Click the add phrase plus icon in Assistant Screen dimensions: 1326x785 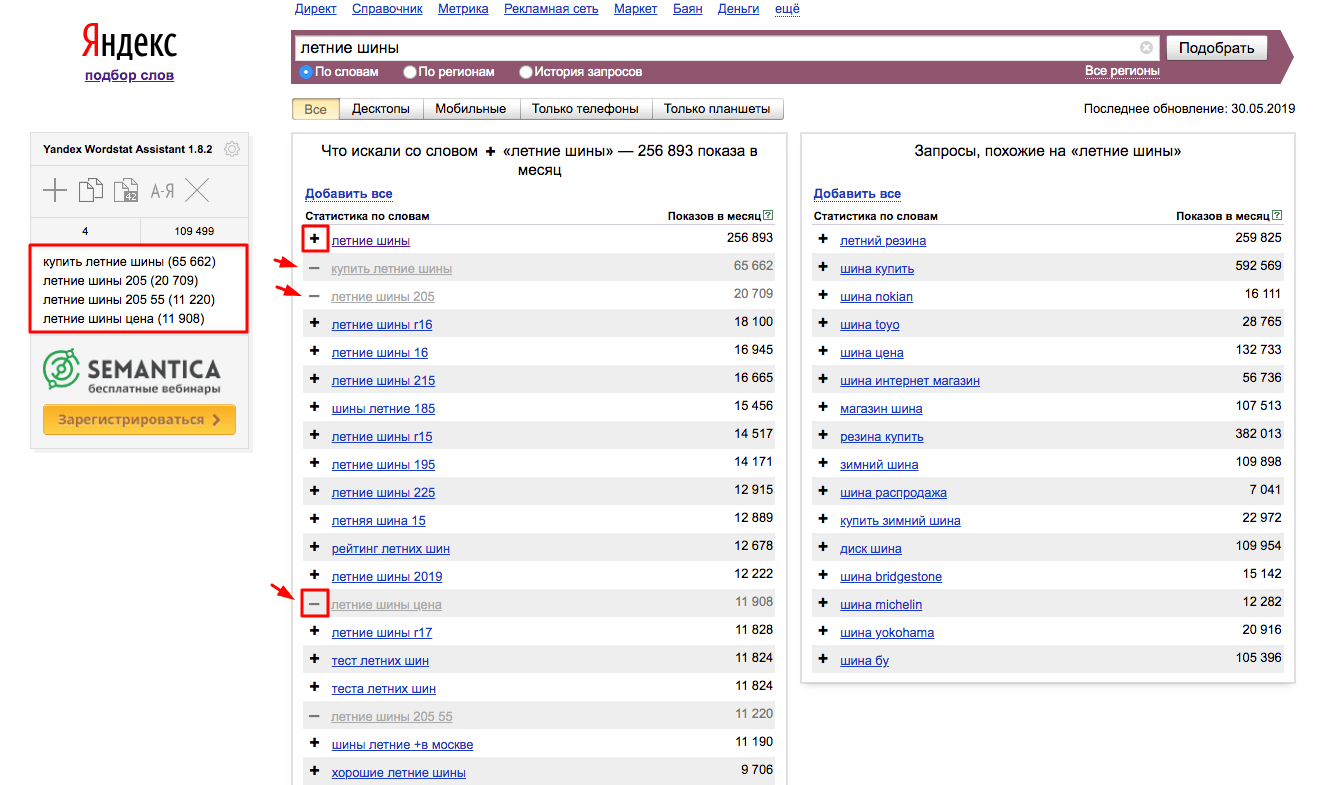click(54, 190)
